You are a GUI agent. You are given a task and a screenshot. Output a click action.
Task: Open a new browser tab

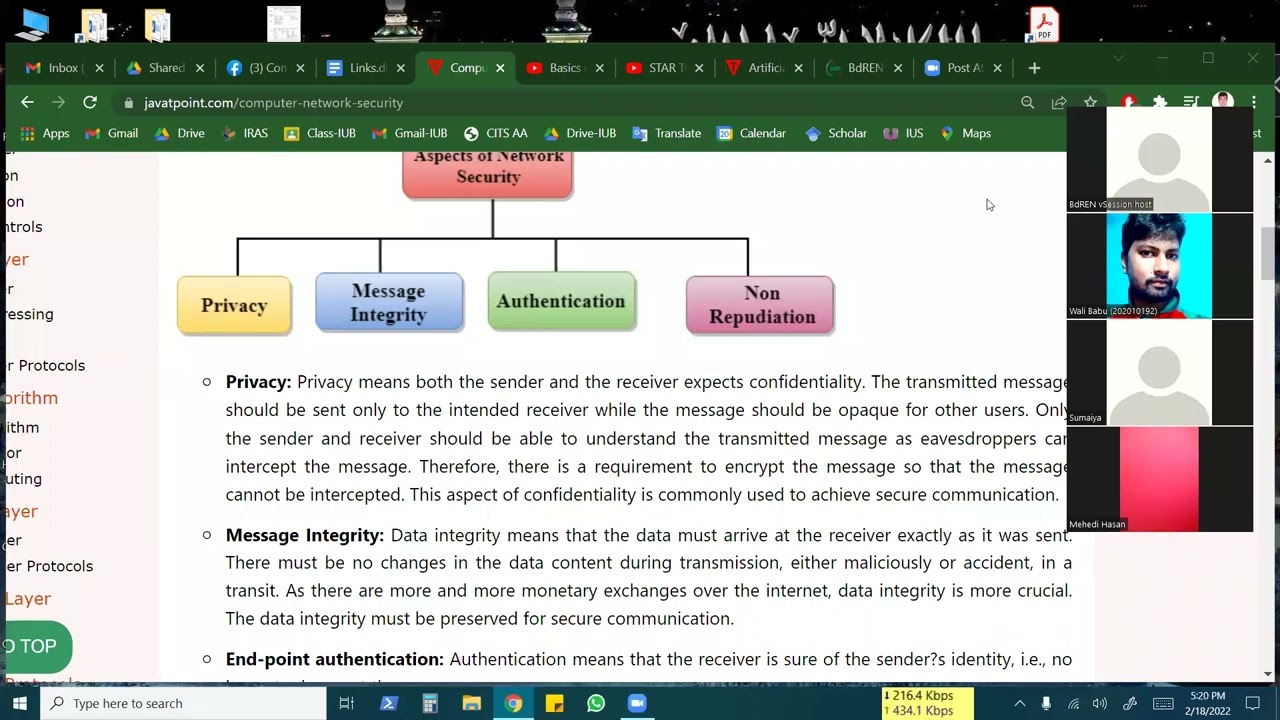click(1034, 68)
